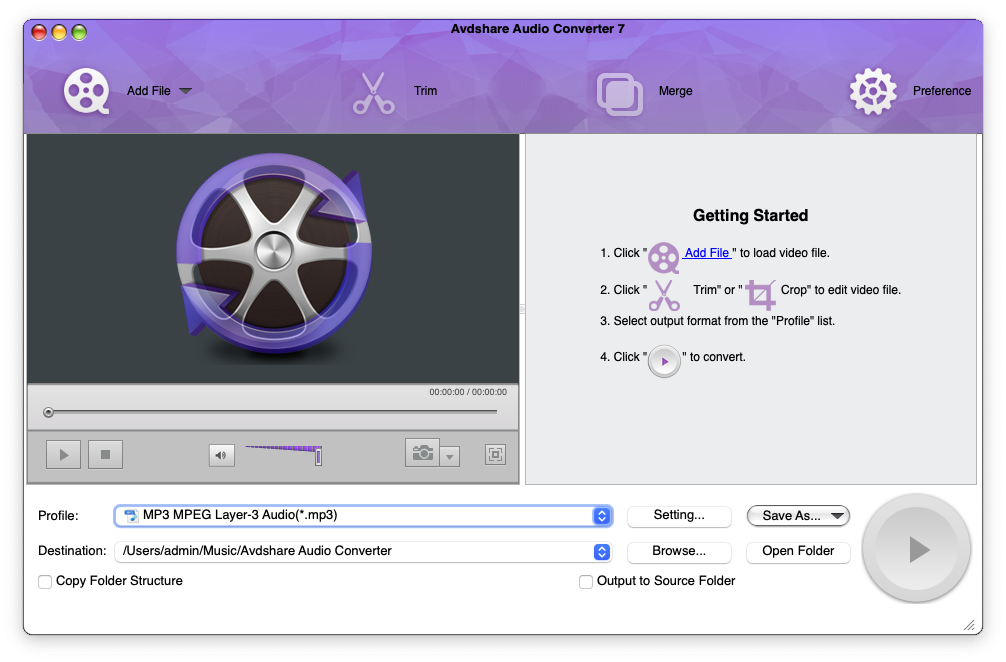
Task: Click the playback seek slider handle
Action: click(48, 412)
